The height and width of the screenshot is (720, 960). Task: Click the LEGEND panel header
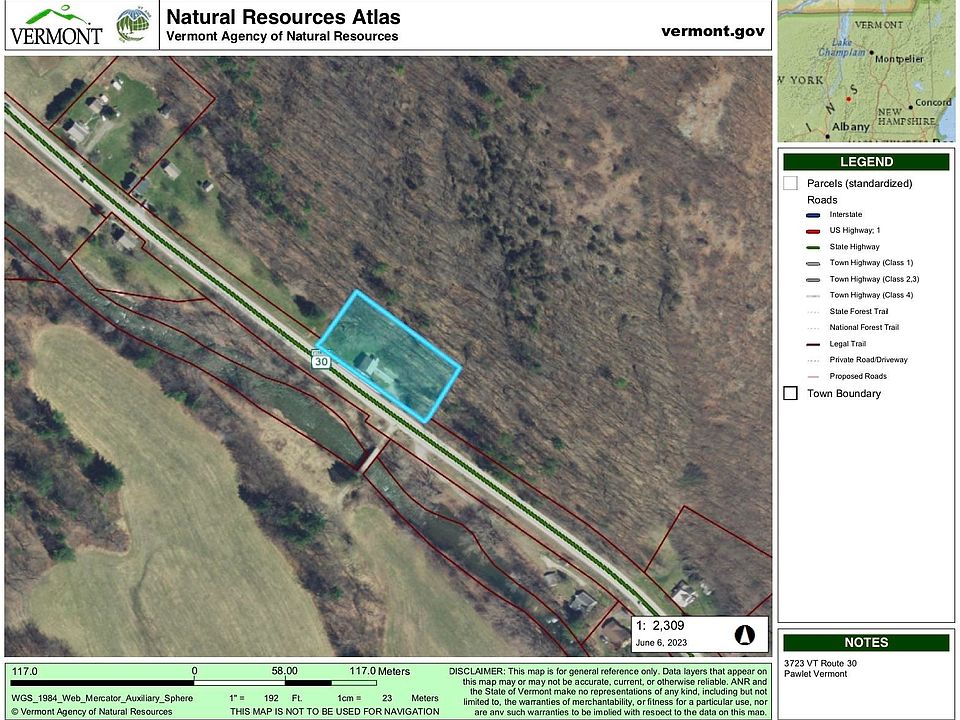866,162
